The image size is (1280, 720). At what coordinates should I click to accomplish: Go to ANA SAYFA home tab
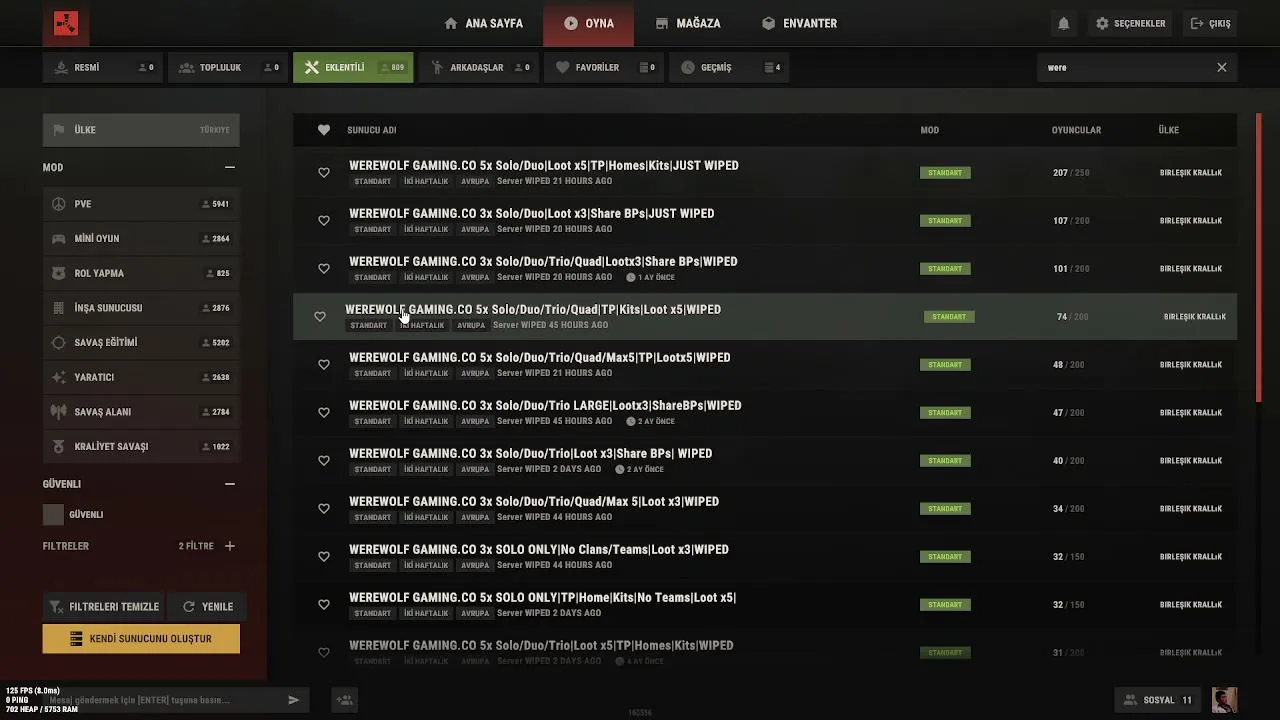click(483, 23)
